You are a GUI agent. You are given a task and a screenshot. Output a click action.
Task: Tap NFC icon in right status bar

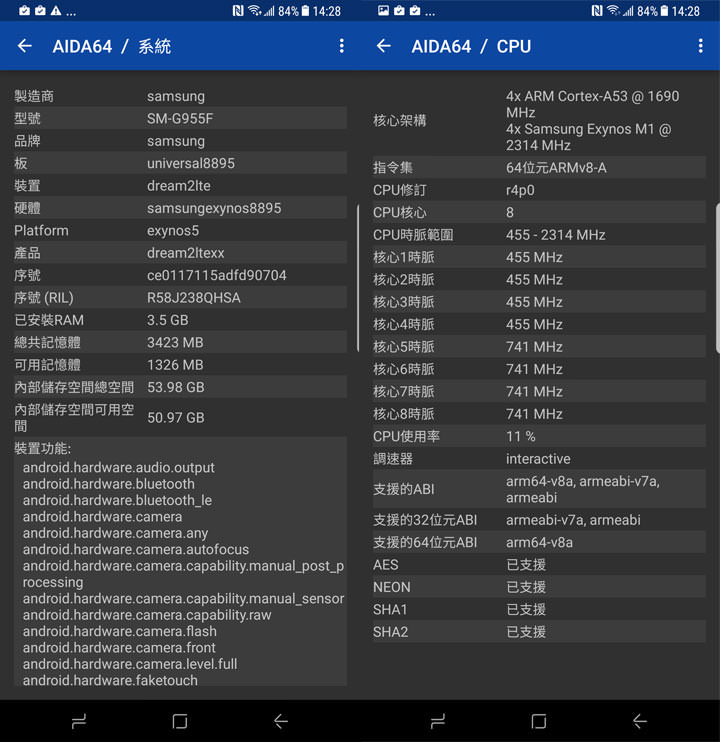597,11
